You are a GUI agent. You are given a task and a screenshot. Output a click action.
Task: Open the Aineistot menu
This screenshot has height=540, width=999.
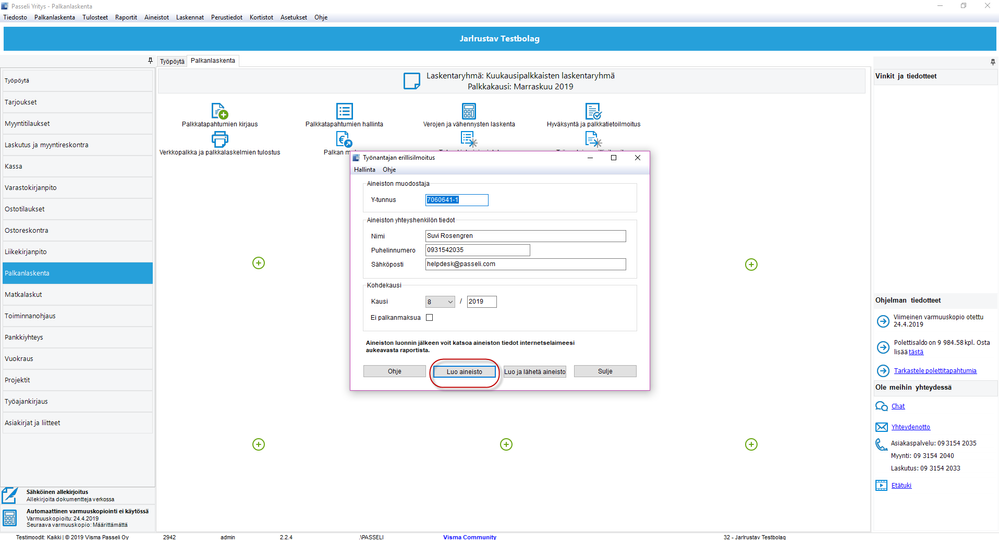(157, 17)
